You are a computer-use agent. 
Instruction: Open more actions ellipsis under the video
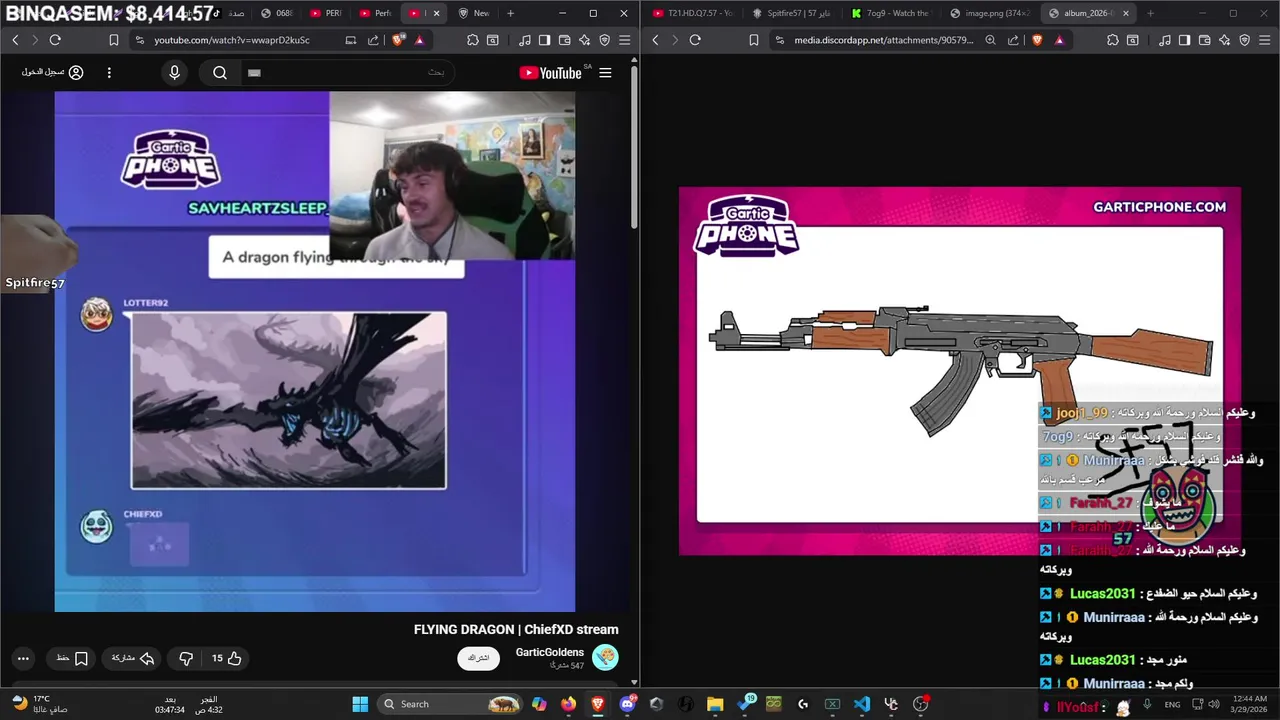pos(23,658)
